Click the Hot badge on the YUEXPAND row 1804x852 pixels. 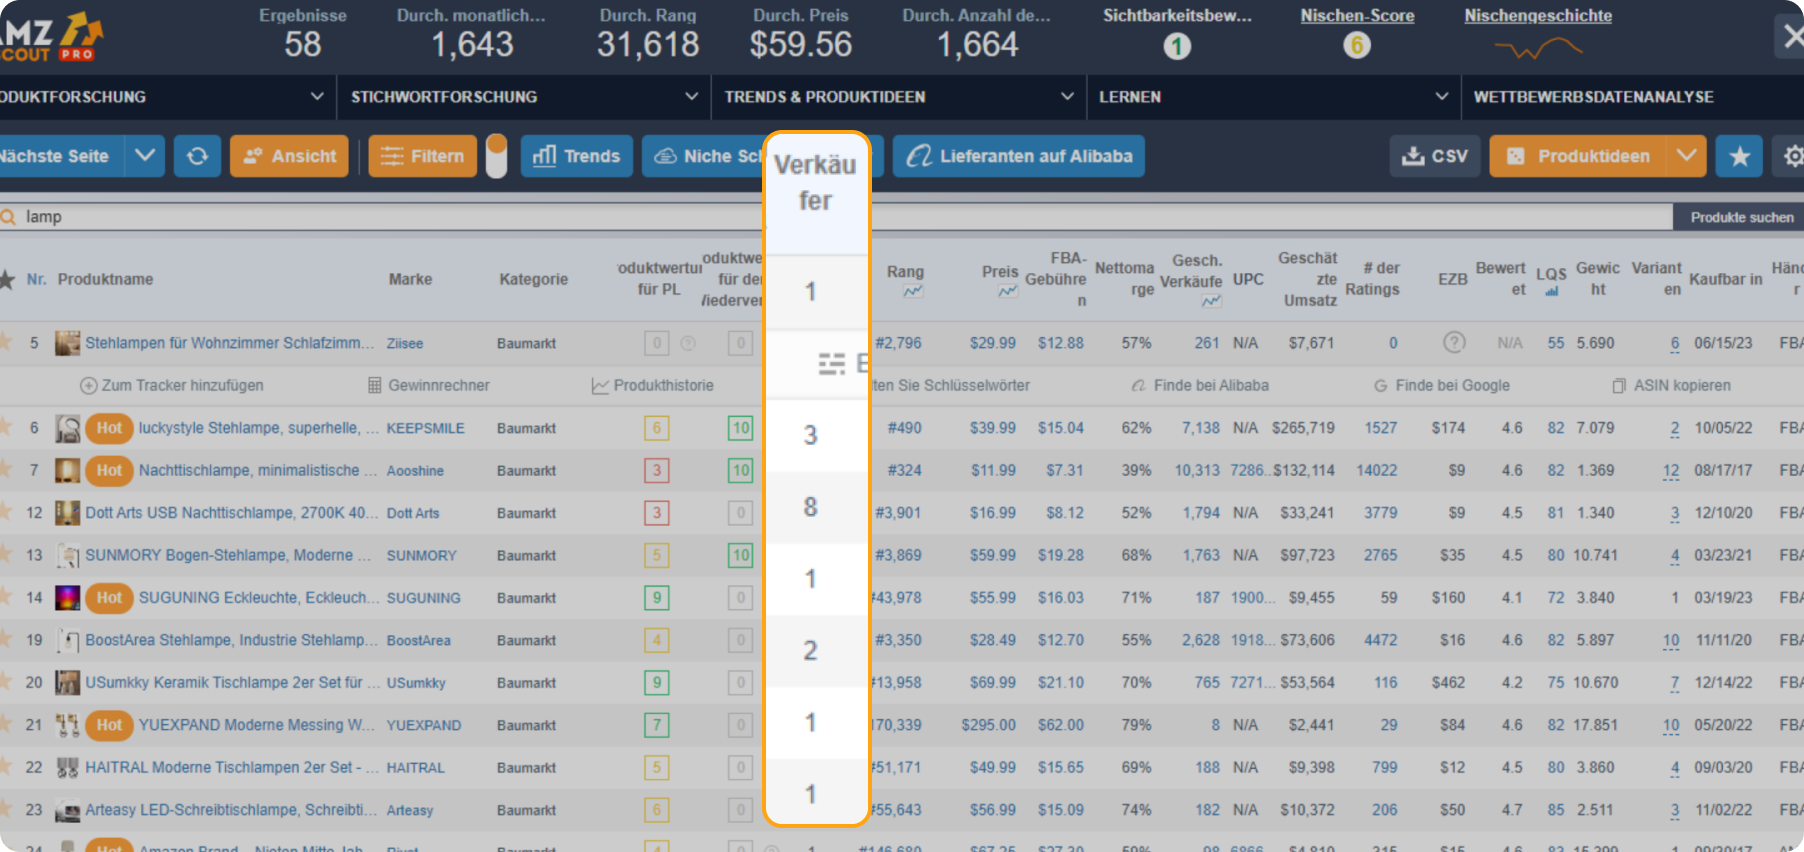(109, 725)
